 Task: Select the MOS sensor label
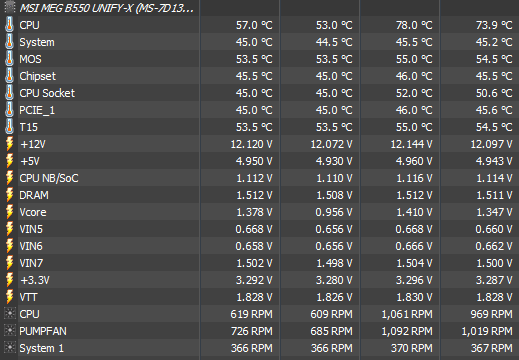click(x=30, y=59)
